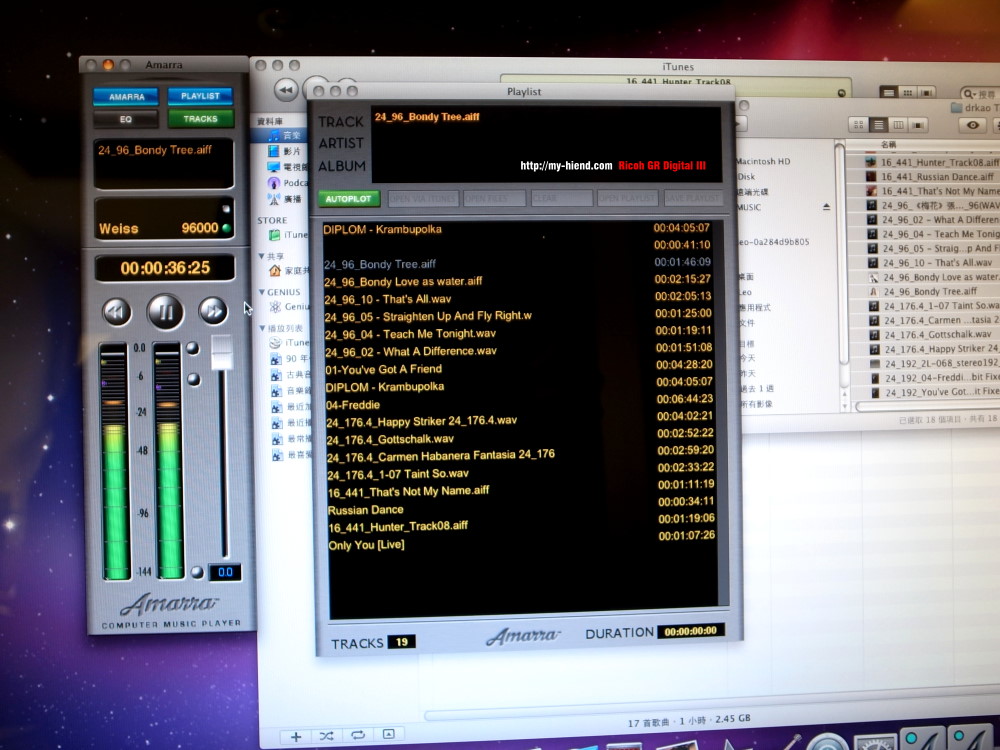Click the Finder file list horizontal scrollbar
The height and width of the screenshot is (750, 1000).
[x=927, y=406]
